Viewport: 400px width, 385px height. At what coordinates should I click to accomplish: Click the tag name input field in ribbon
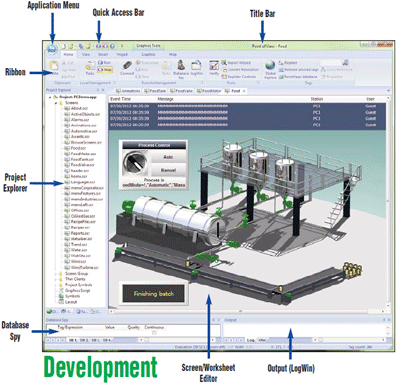coord(330,63)
